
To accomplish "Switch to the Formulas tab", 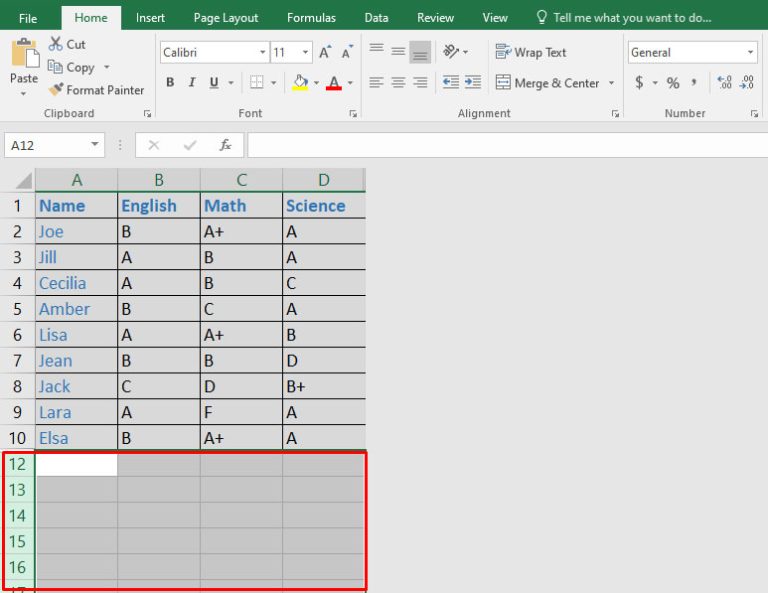I will (312, 18).
